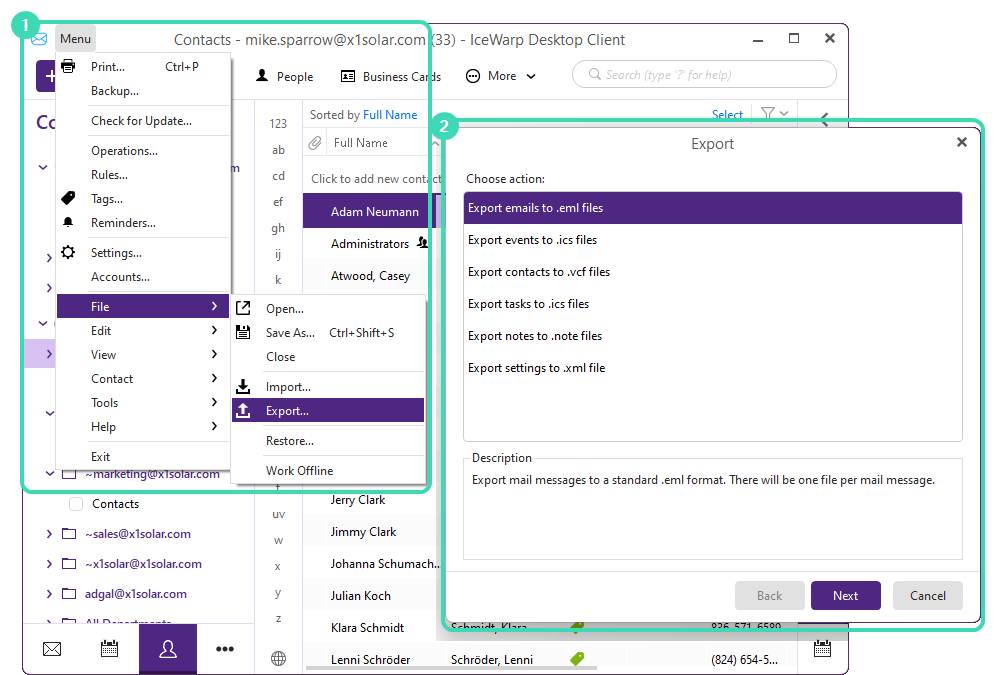Image resolution: width=997 pixels, height=675 pixels.
Task: Expand the ~x1solar@x1solar.com tree node
Action: 49,564
